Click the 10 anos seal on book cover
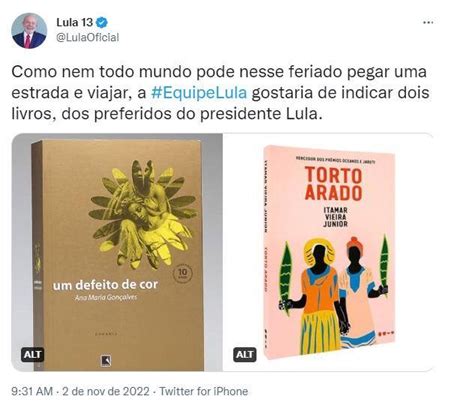The height and width of the screenshot is (408, 474). (183, 274)
